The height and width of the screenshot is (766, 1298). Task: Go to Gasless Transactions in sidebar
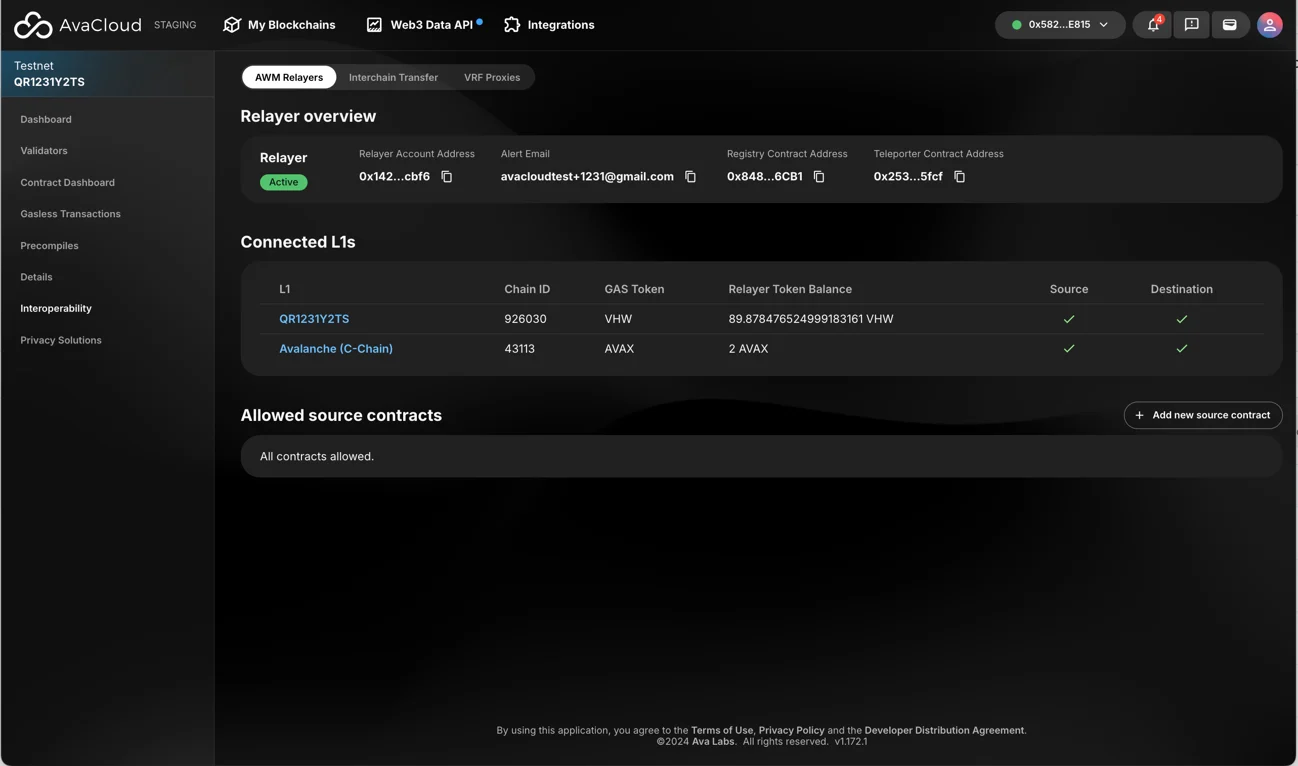pyautogui.click(x=70, y=214)
